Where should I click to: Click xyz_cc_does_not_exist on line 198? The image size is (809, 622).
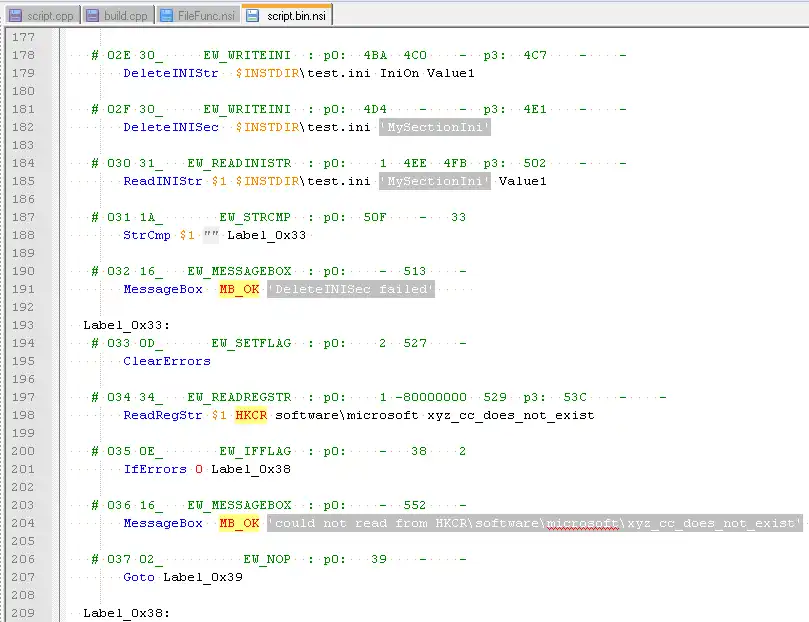point(510,415)
